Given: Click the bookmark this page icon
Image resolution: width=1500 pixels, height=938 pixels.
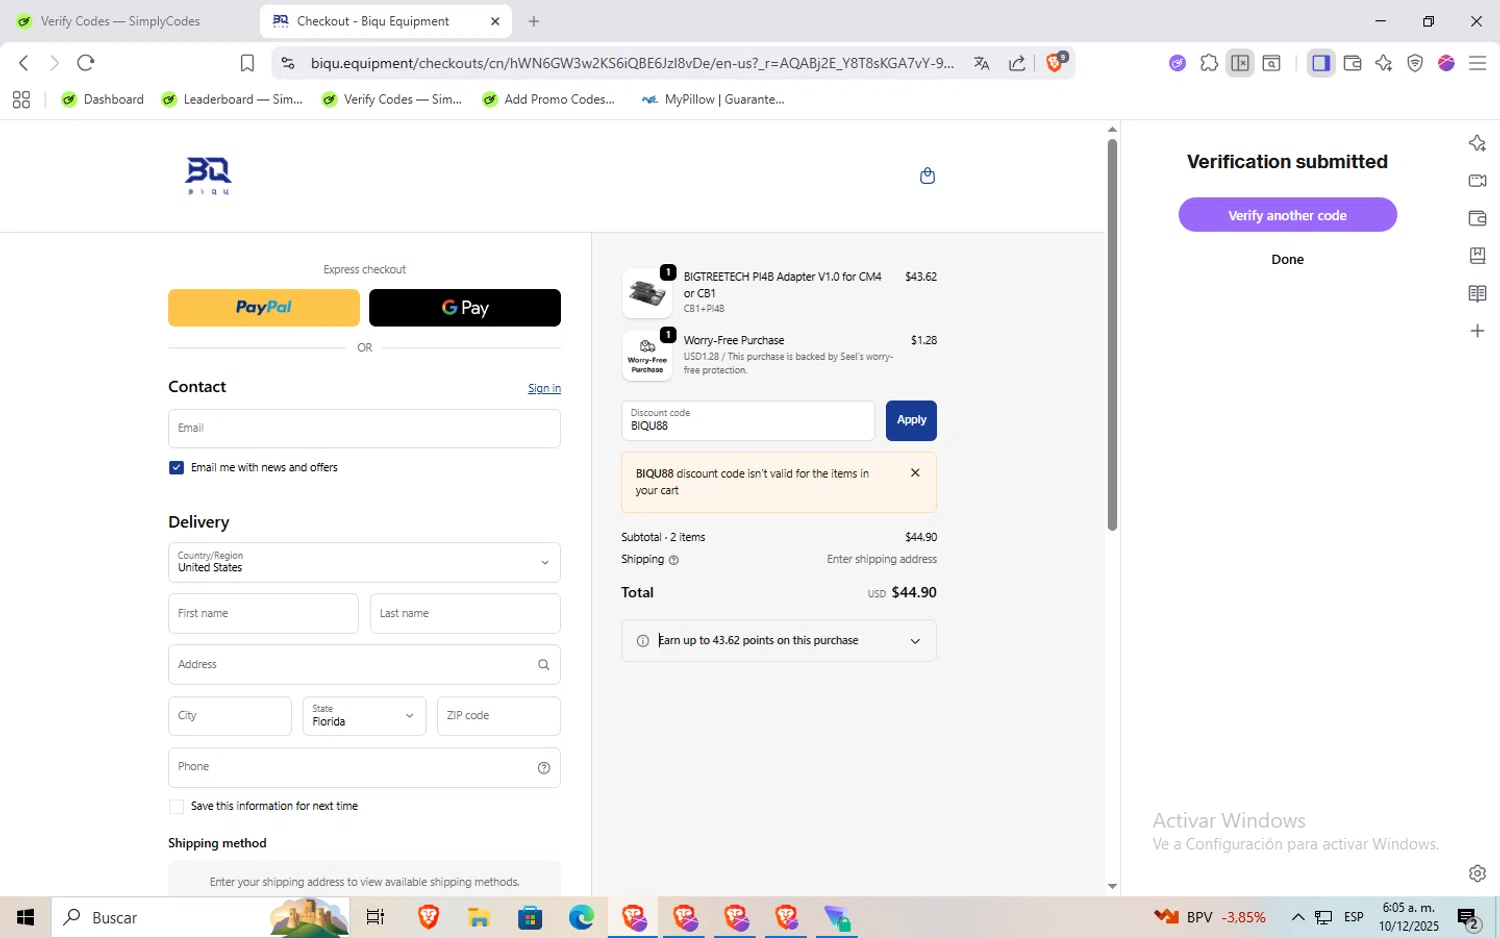Looking at the screenshot, I should tap(247, 63).
